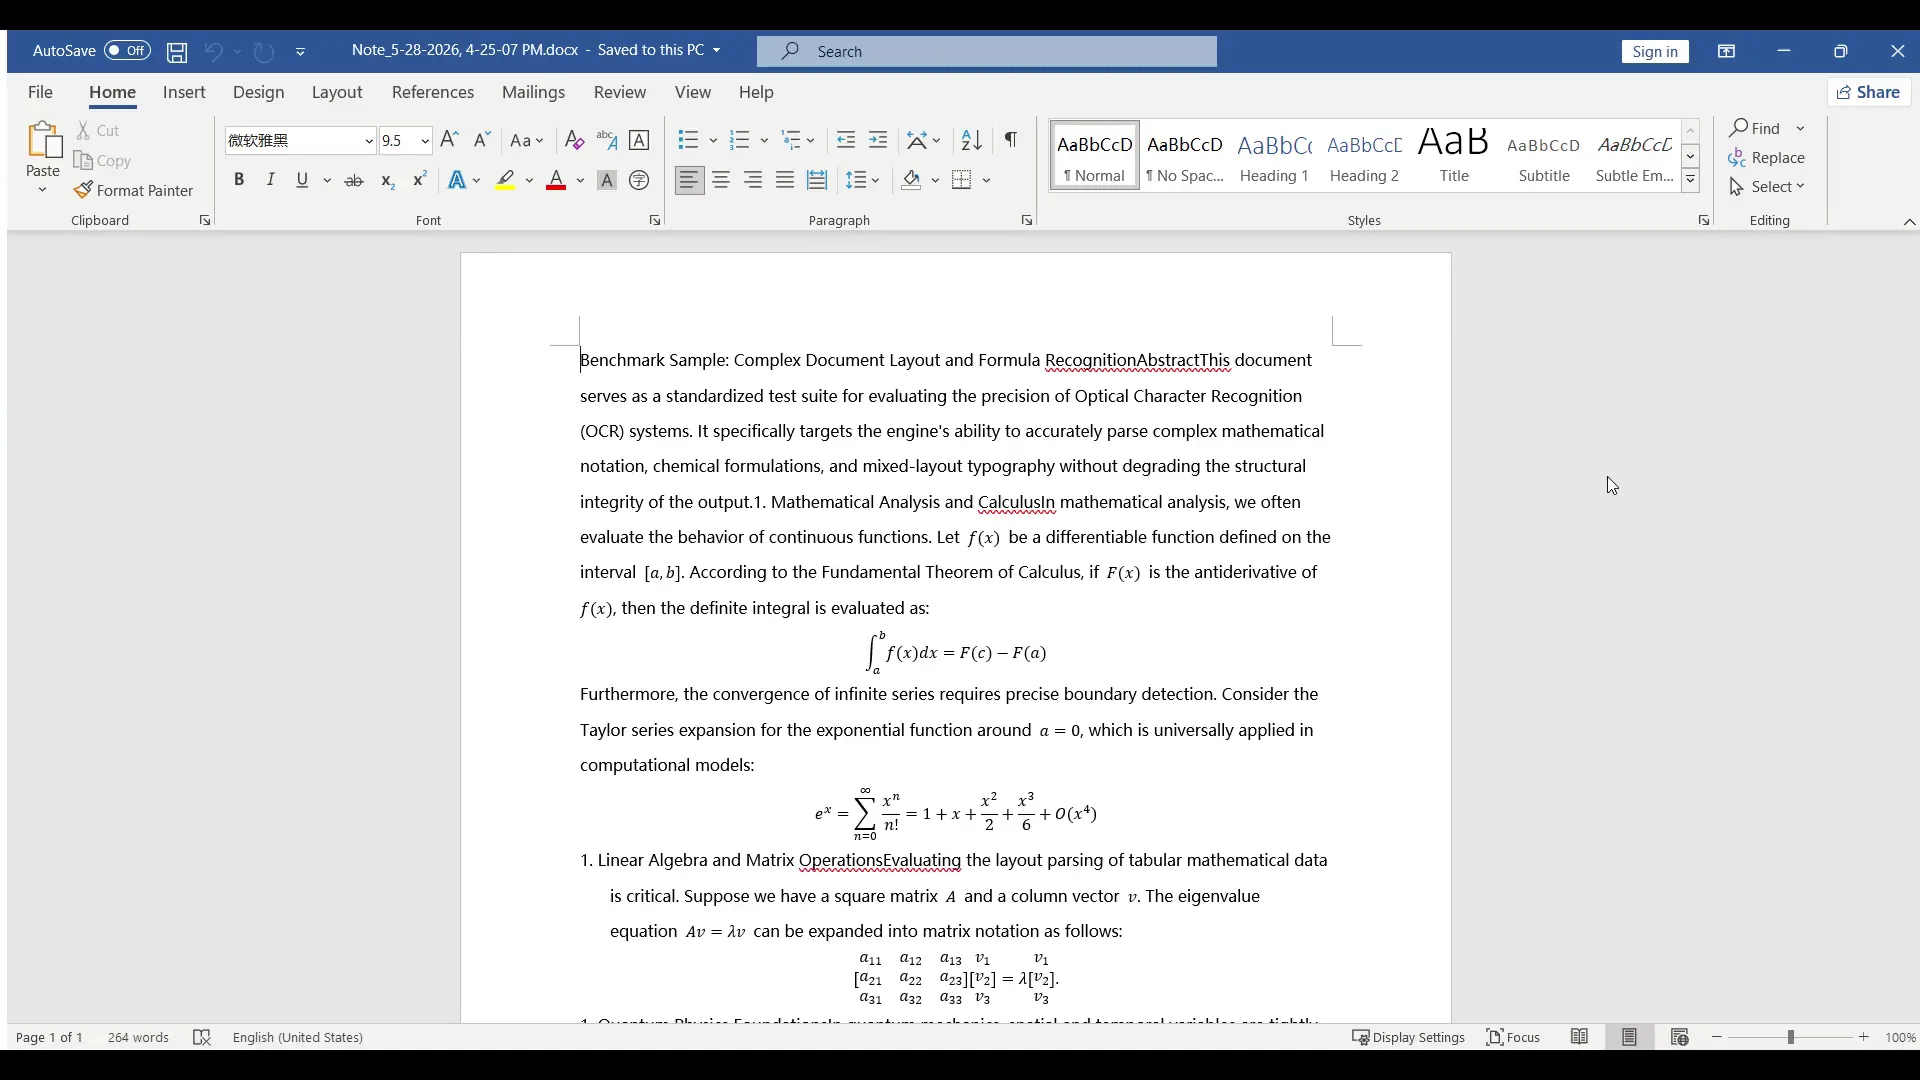Image resolution: width=1920 pixels, height=1080 pixels.
Task: Toggle AutoSave switch
Action: [127, 51]
